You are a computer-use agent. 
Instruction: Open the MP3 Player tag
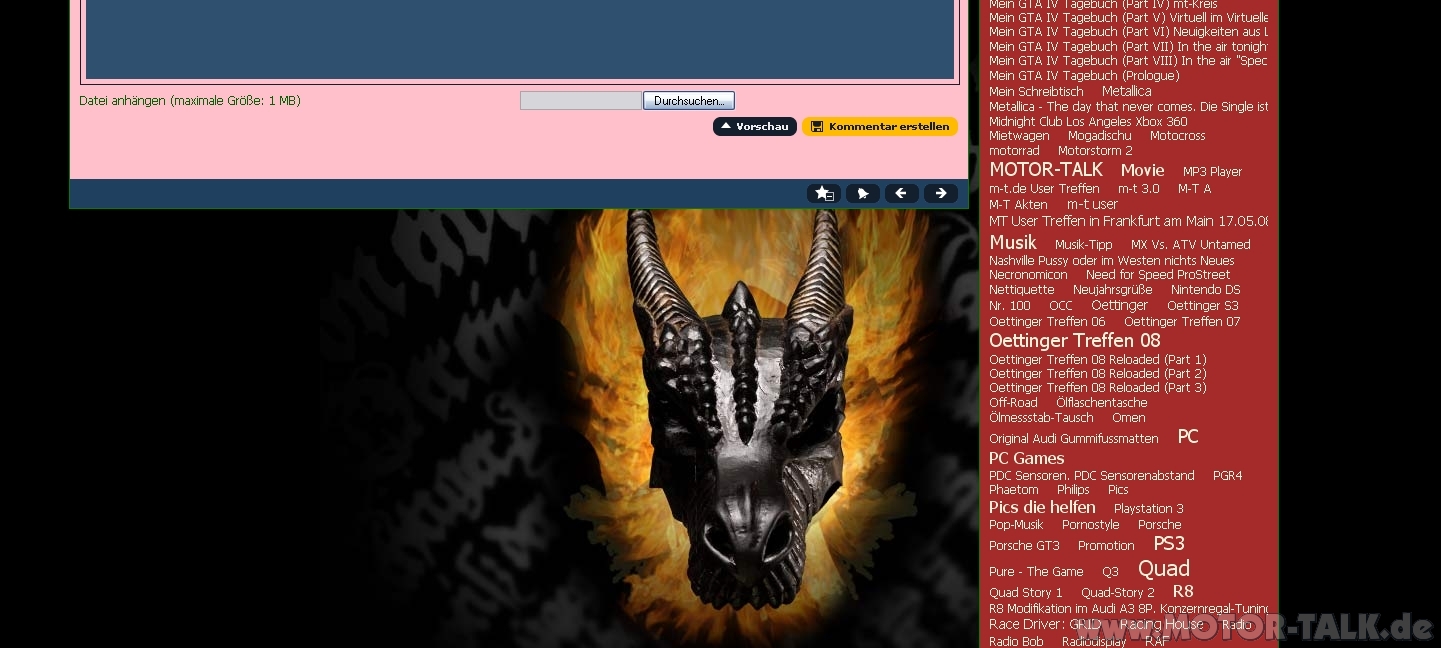tap(1212, 172)
